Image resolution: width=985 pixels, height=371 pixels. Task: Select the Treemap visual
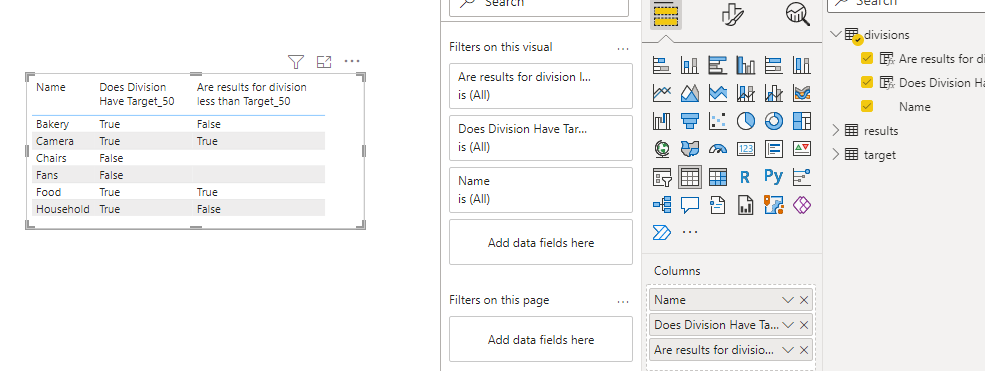(802, 121)
